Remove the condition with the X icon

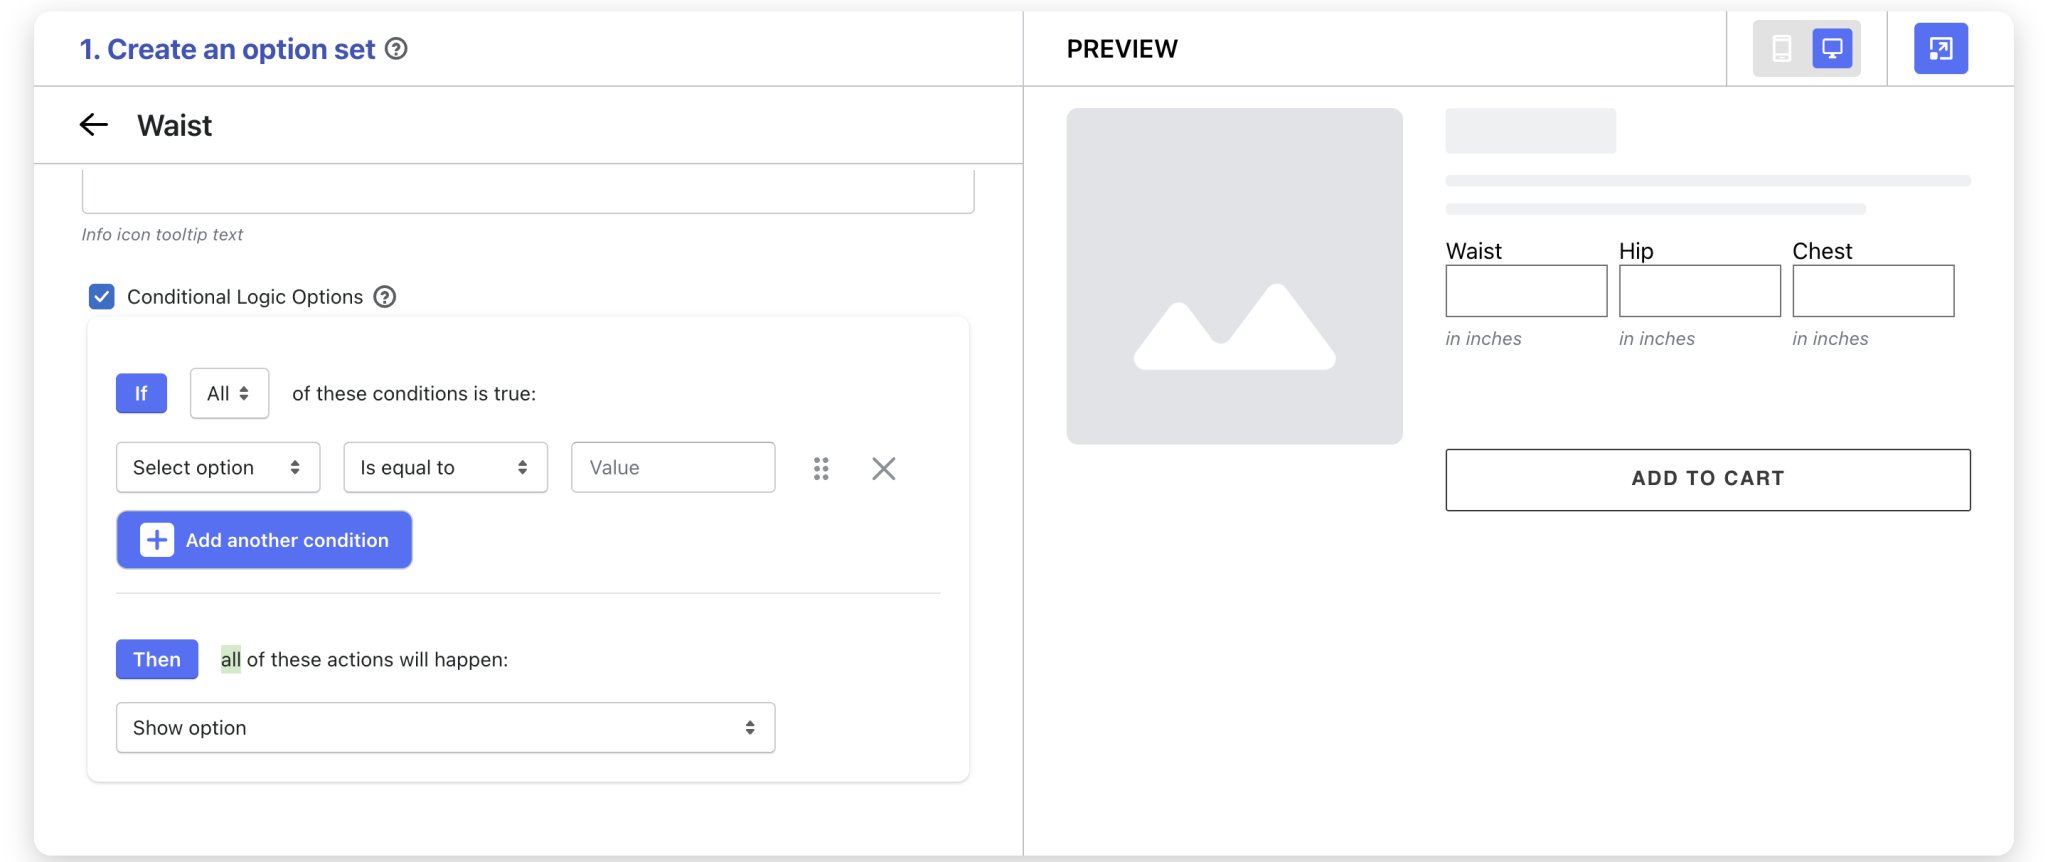[x=883, y=468]
